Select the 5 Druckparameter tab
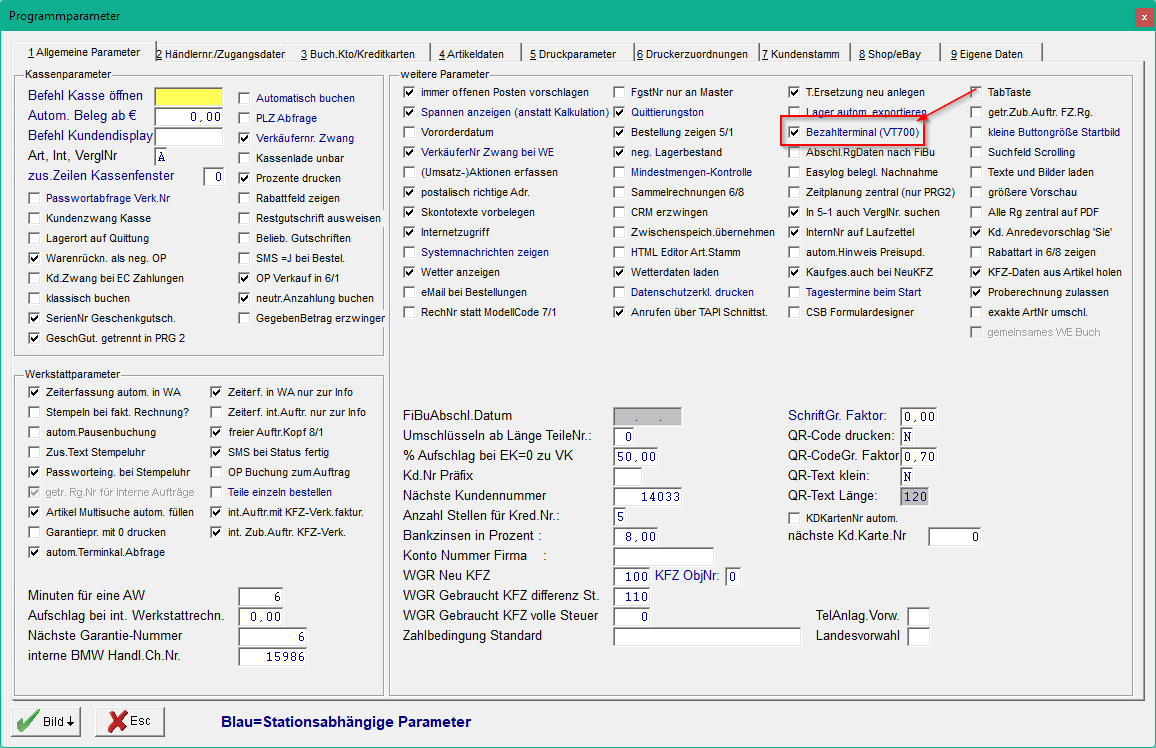1156x748 pixels. (x=573, y=54)
